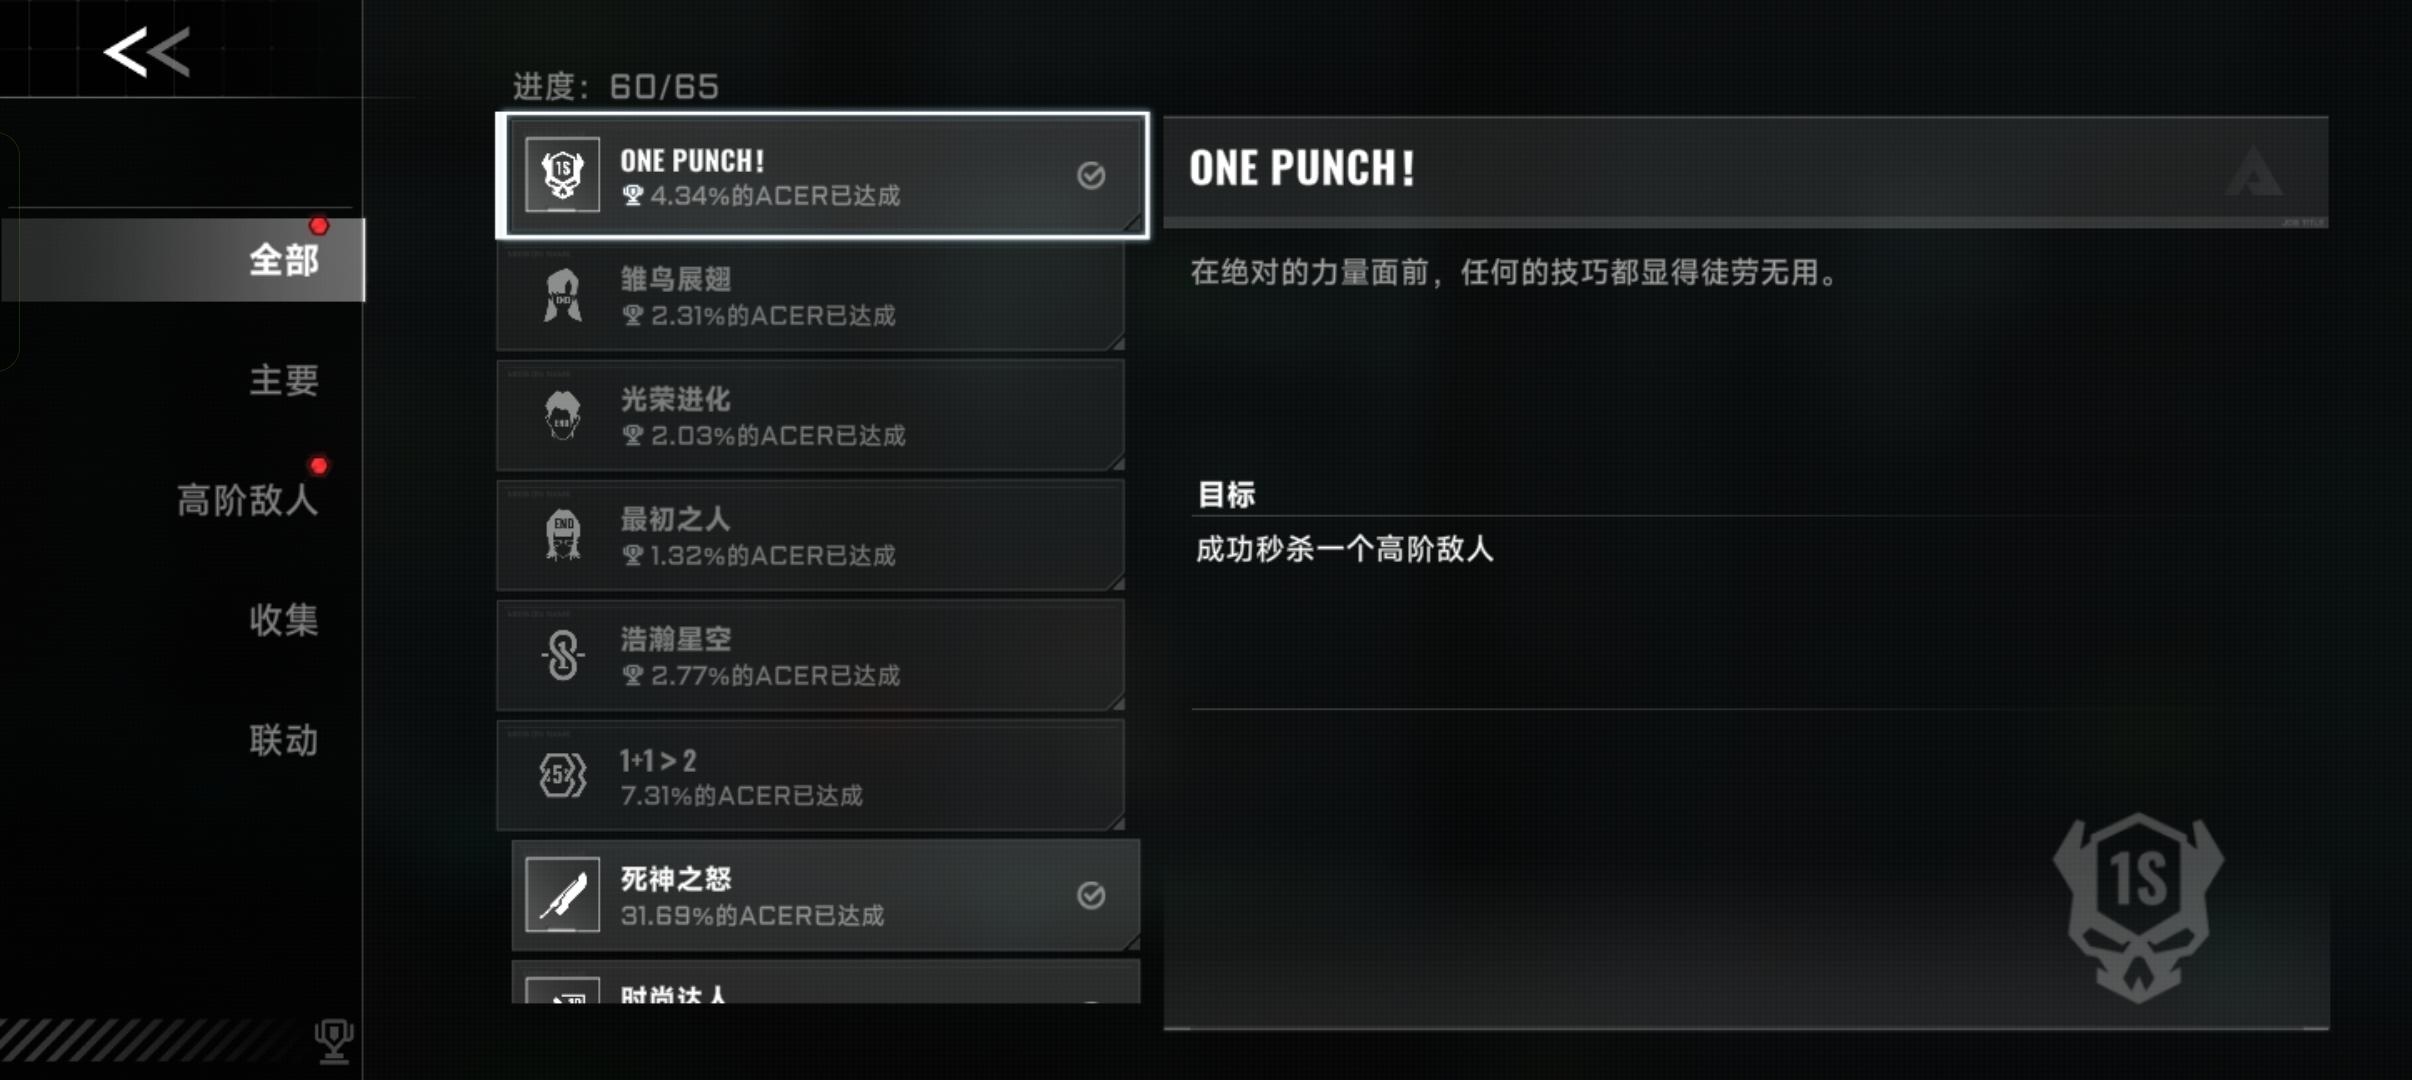Select the 1+1>2 achievement entry

(811, 775)
